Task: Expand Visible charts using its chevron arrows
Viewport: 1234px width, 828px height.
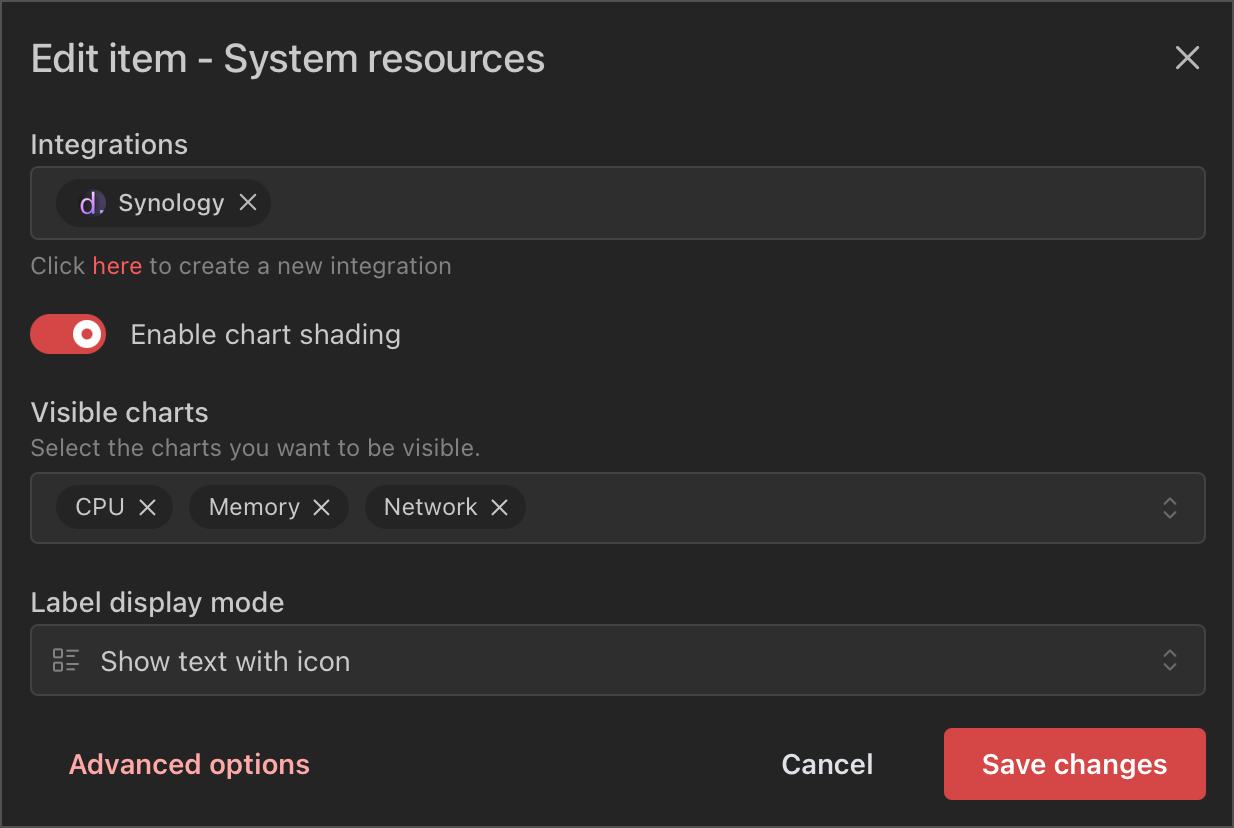Action: click(x=1169, y=508)
